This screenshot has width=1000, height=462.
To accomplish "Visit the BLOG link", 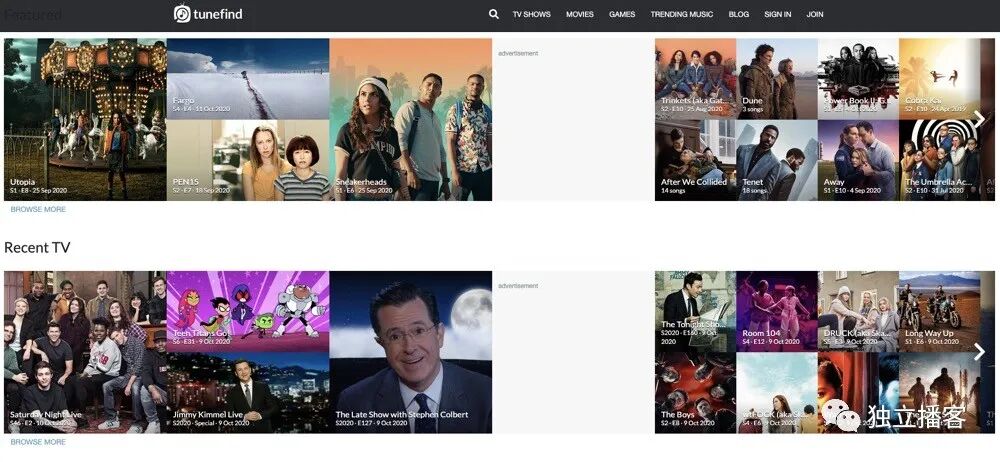I will pyautogui.click(x=739, y=14).
